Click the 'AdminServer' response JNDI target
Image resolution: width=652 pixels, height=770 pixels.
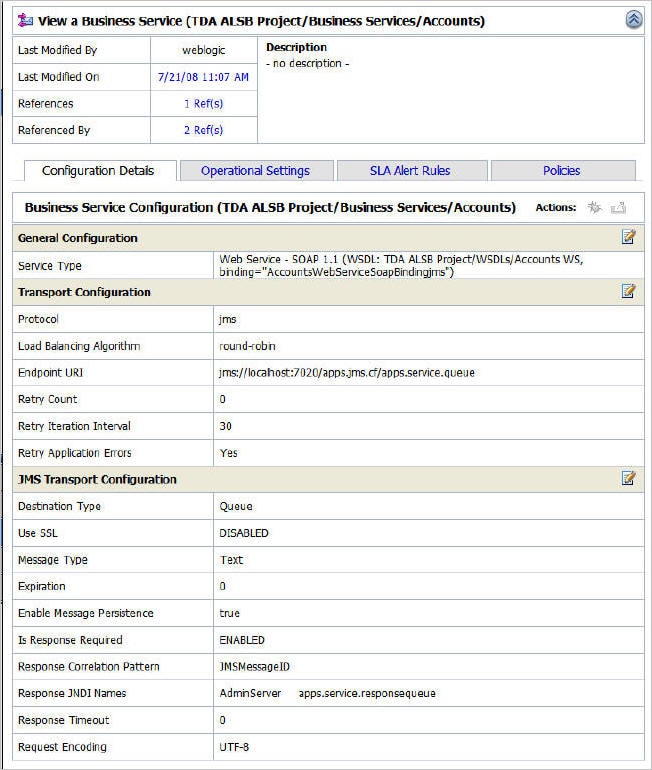[250, 693]
